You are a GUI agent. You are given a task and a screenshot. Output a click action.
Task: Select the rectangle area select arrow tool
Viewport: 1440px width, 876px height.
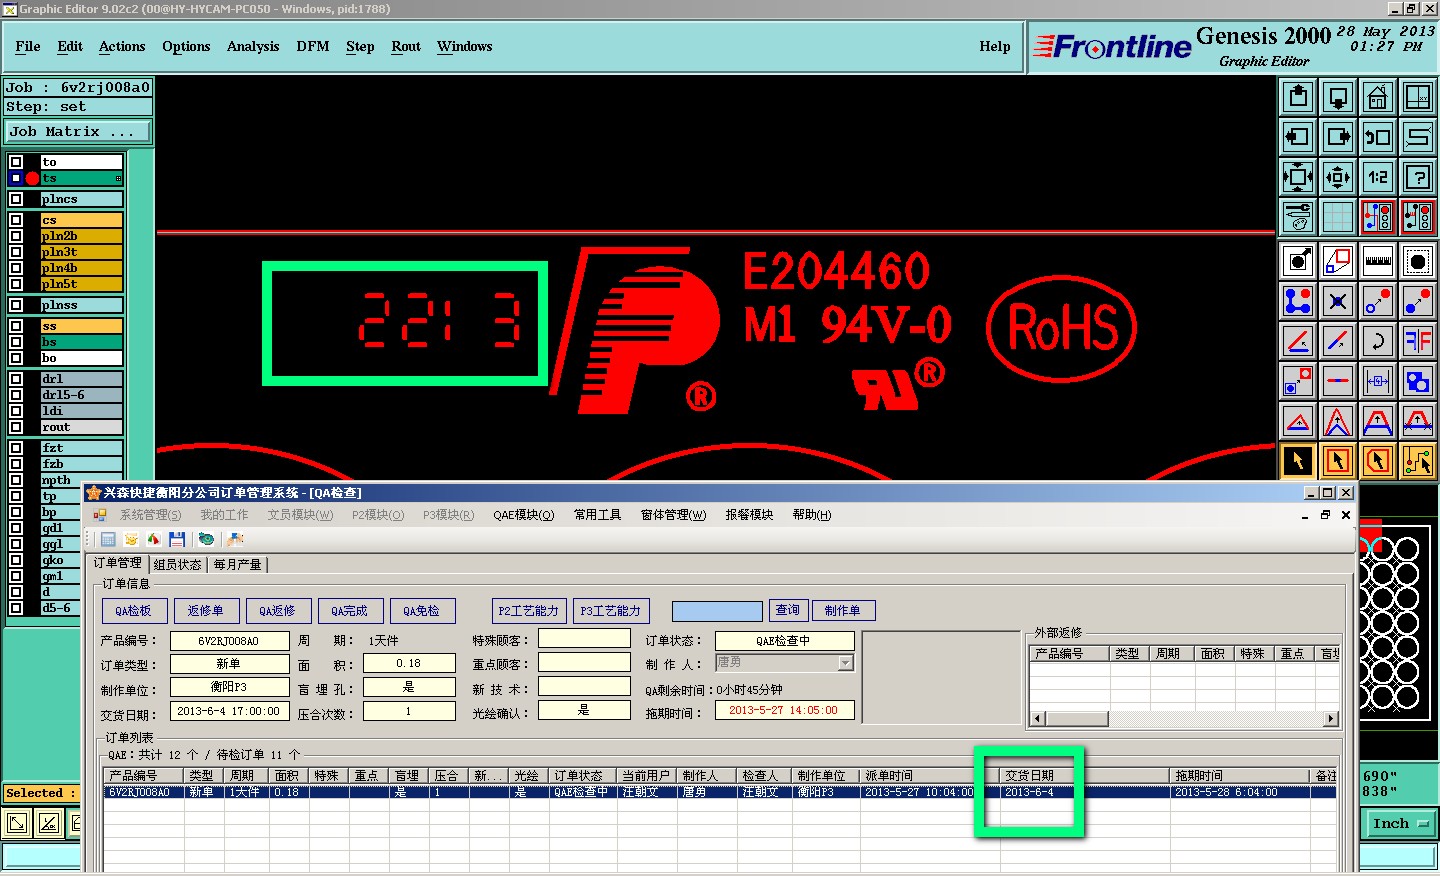click(1338, 461)
